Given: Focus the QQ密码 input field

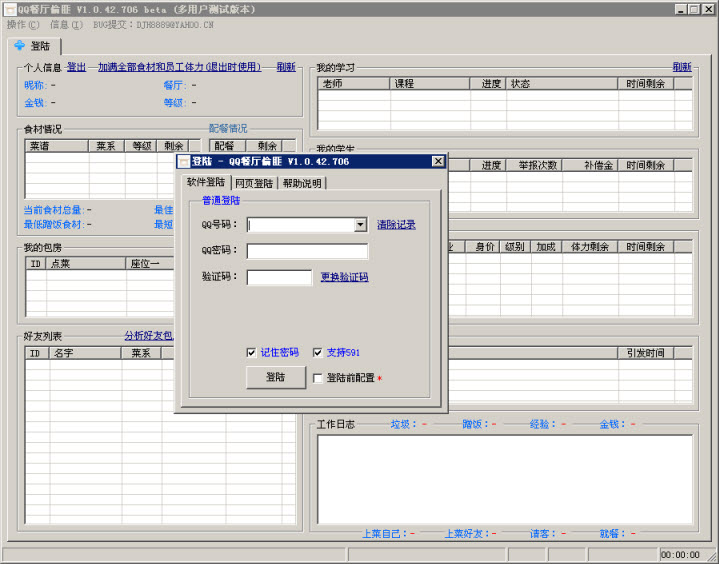Looking at the screenshot, I should click(x=307, y=251).
